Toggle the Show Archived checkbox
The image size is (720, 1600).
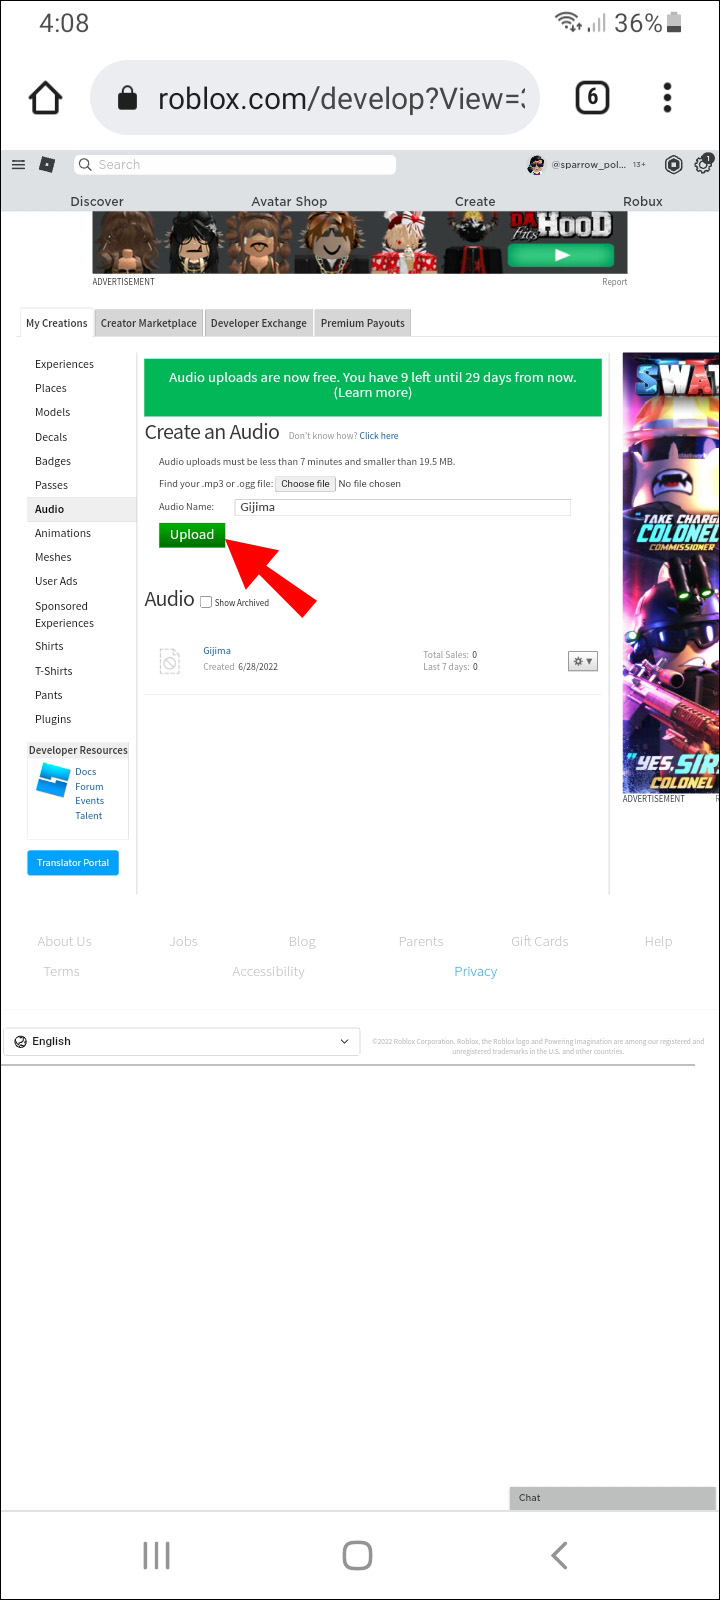point(206,602)
